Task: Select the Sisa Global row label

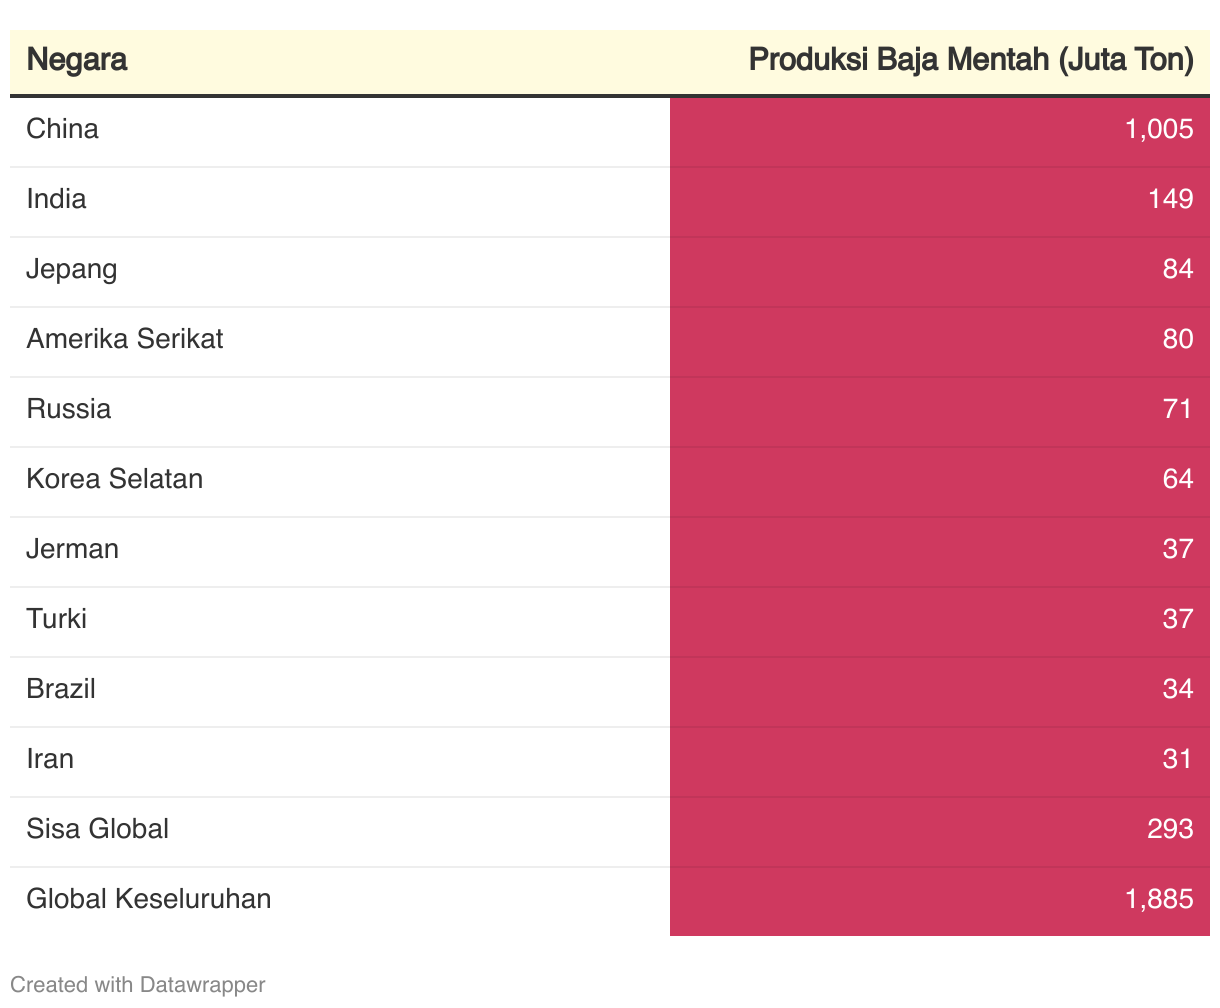Action: pos(98,829)
